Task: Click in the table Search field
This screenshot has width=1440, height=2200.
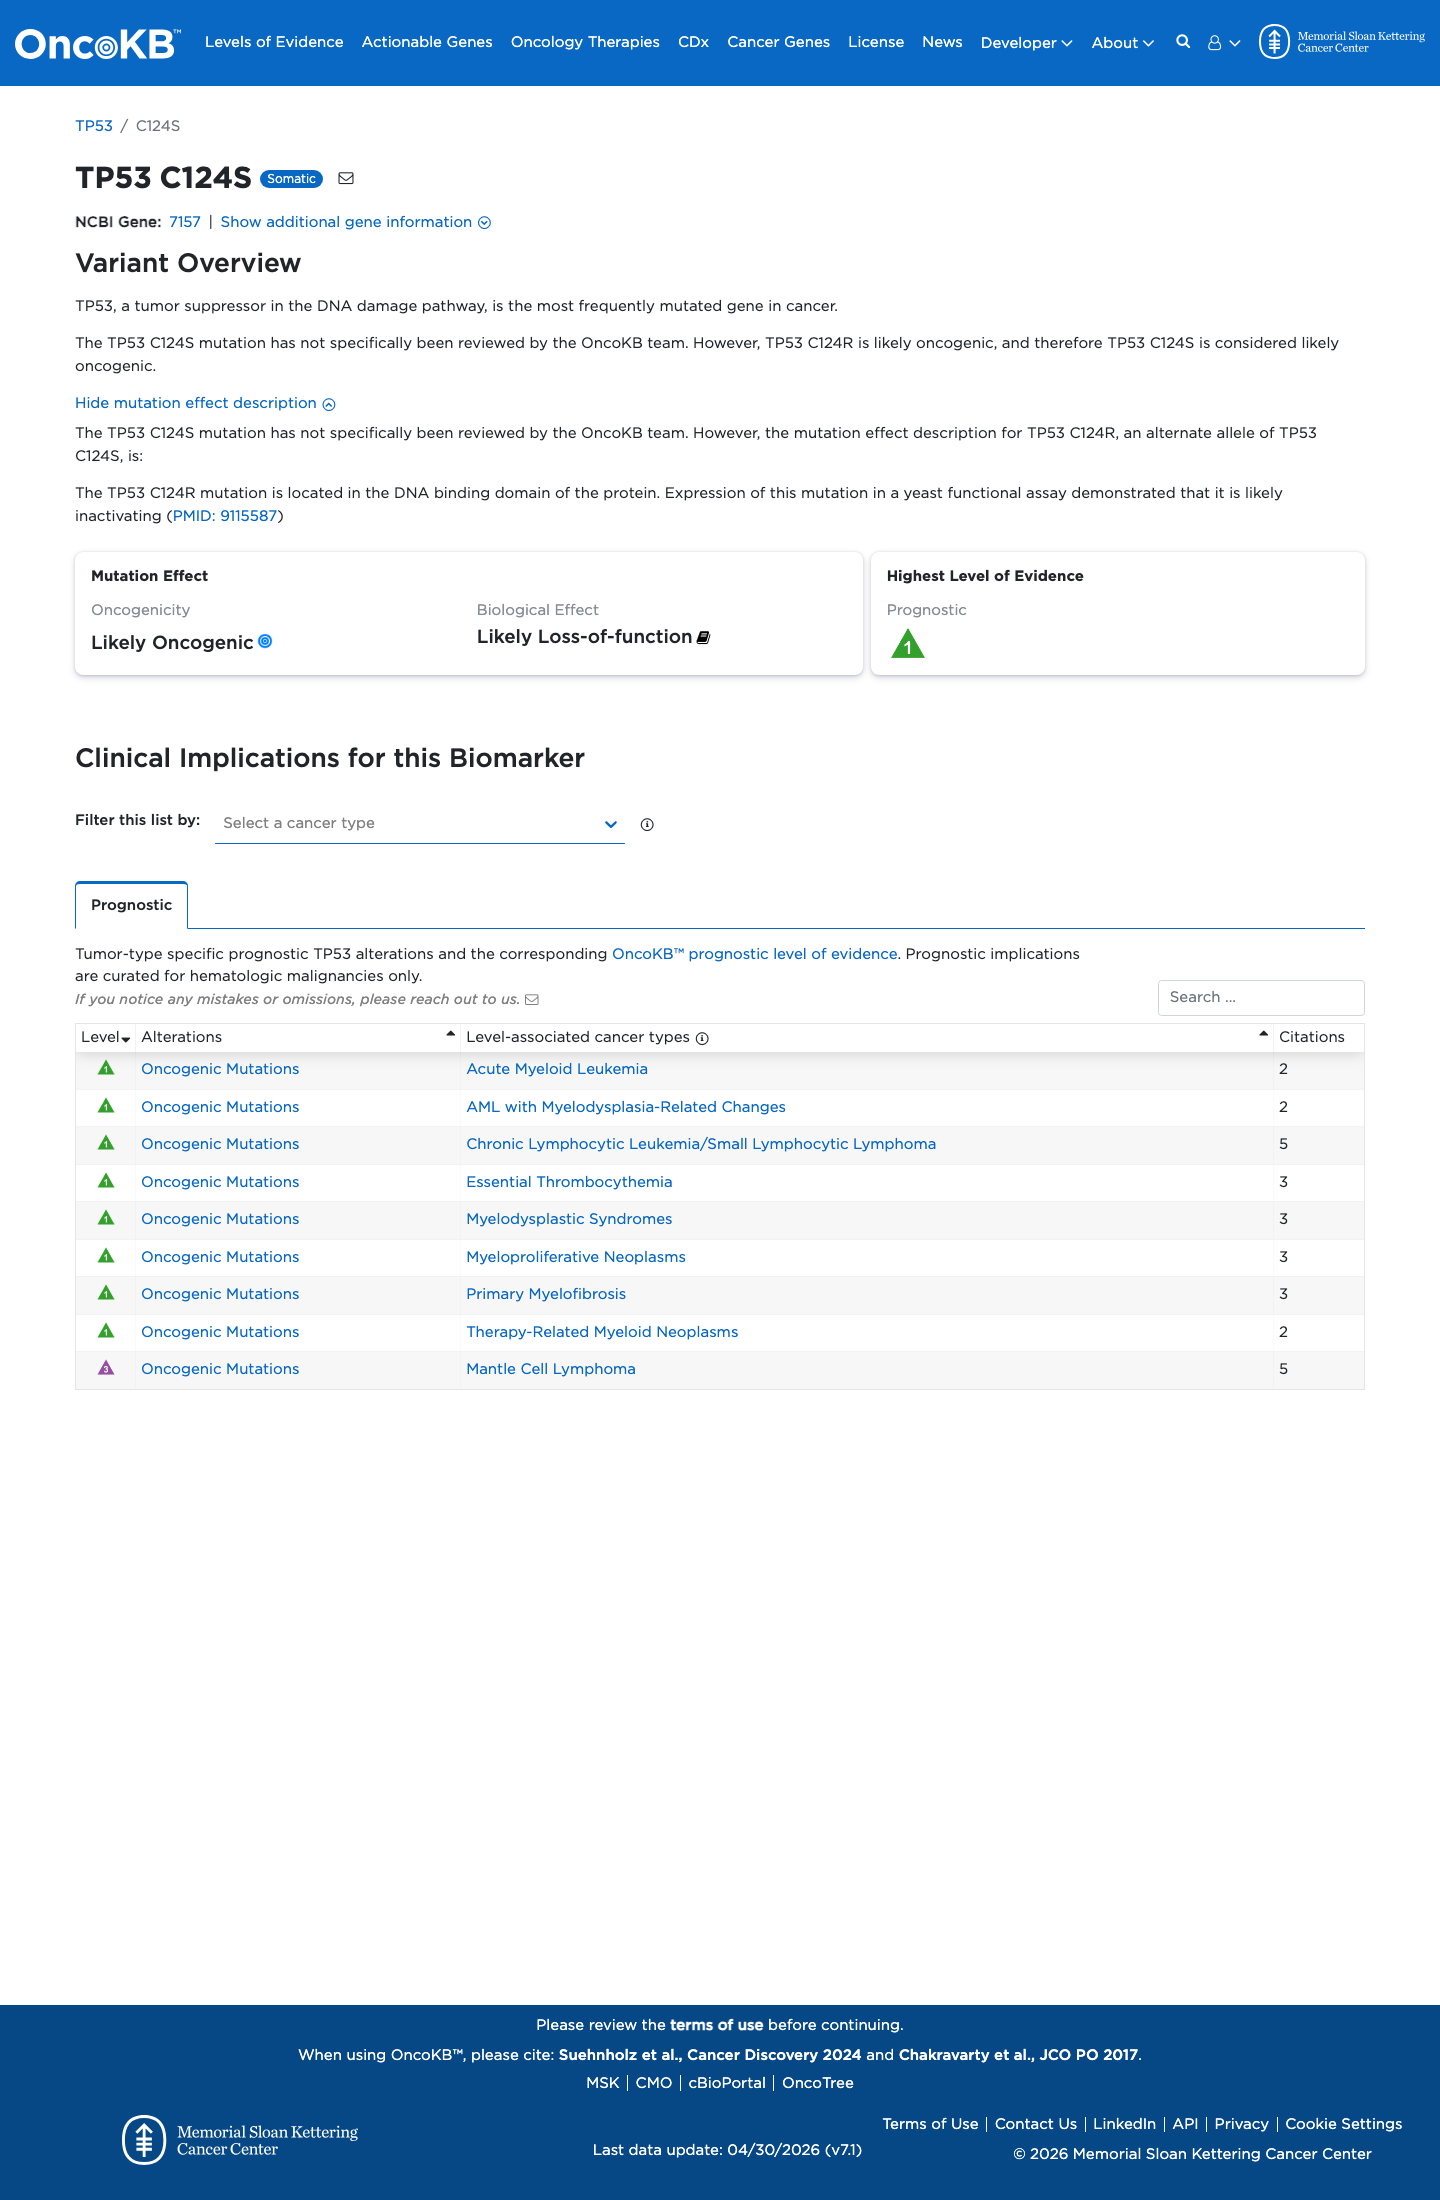Action: point(1261,997)
